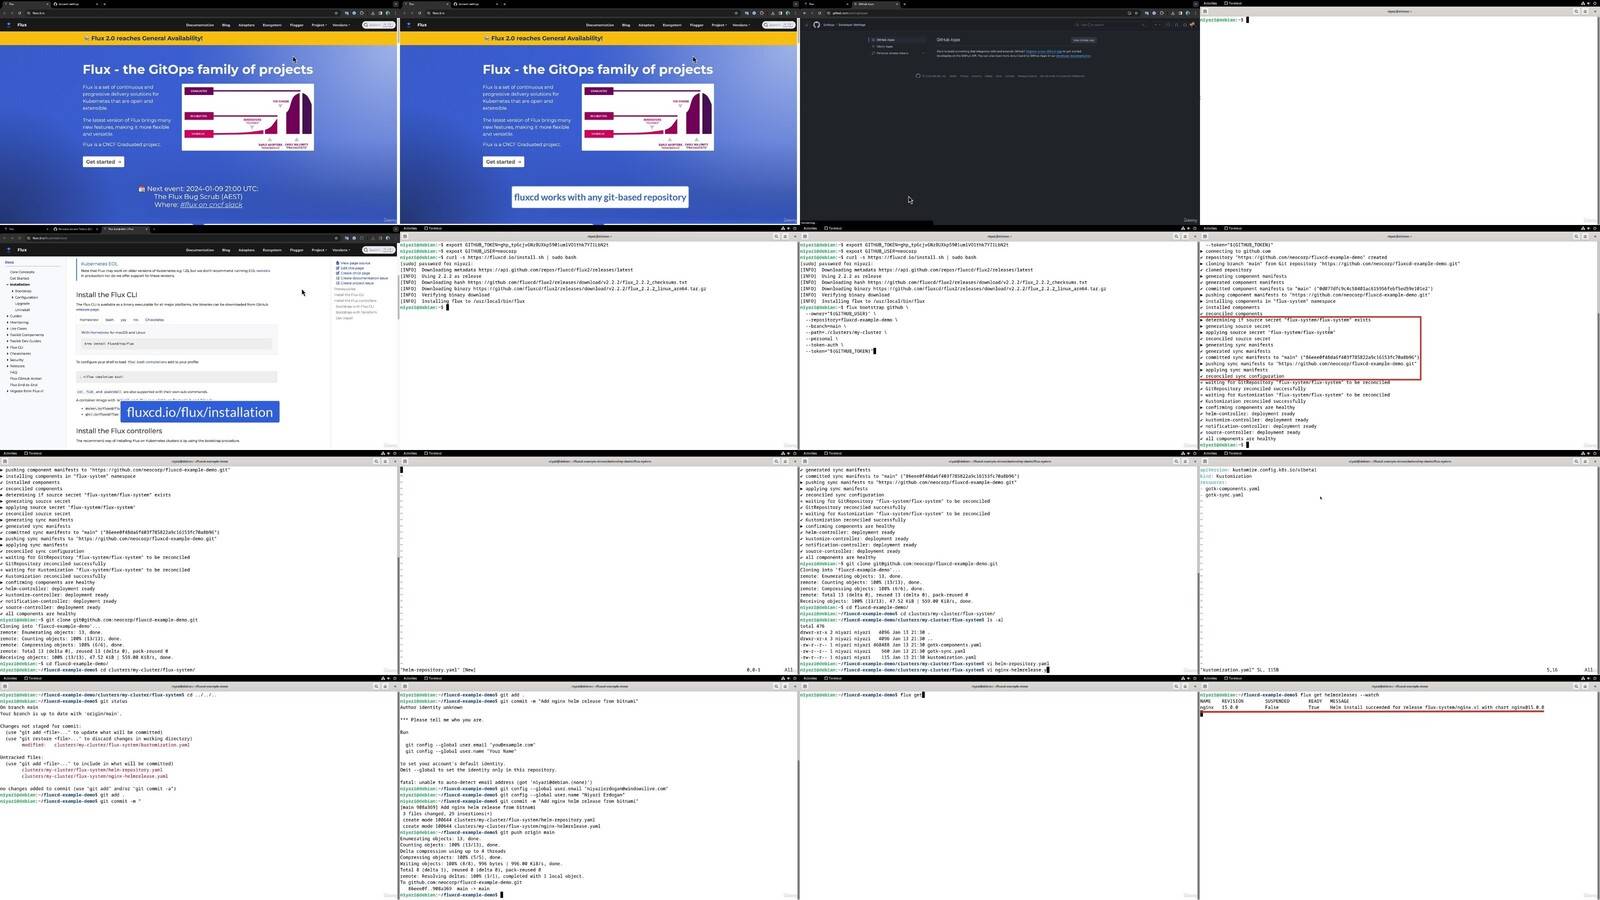Switch to Account settings tab on Next event homepage browser
Image resolution: width=1600 pixels, height=900 pixels.
(x=75, y=4)
